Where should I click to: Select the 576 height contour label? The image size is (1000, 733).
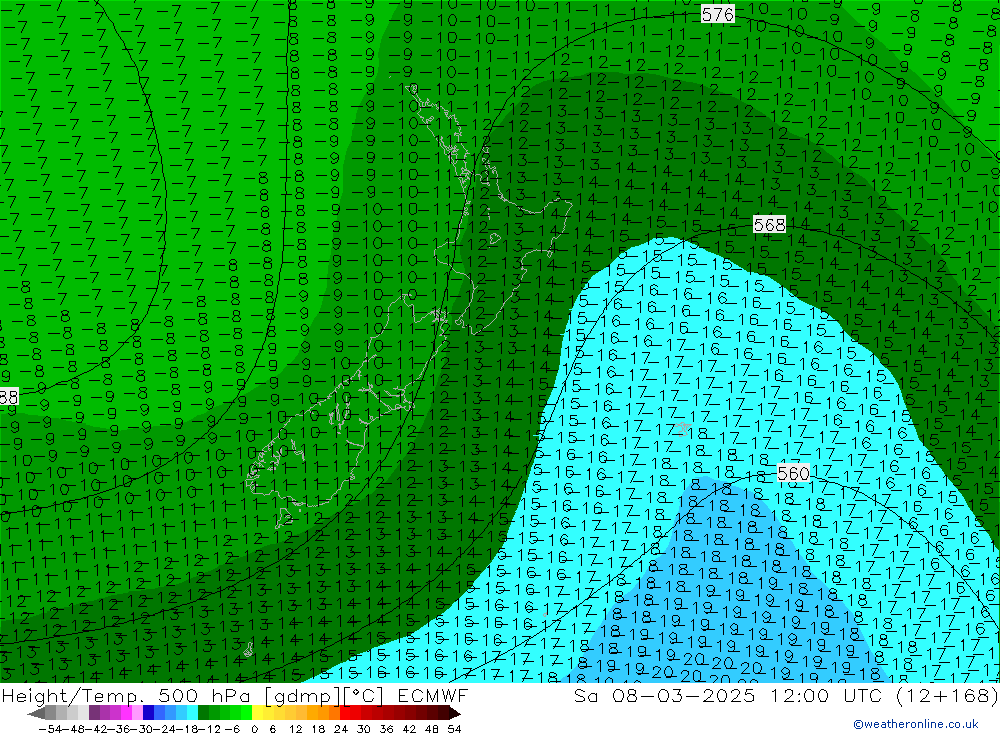pyautogui.click(x=717, y=14)
